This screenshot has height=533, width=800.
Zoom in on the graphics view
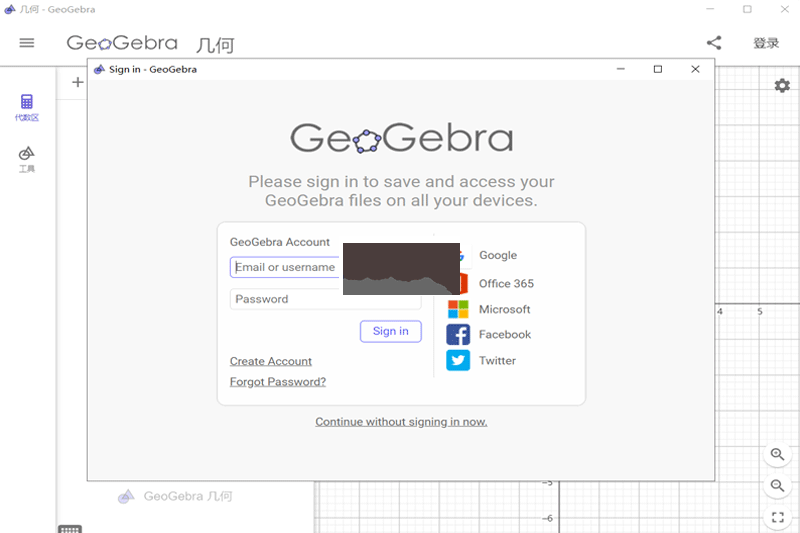click(777, 455)
